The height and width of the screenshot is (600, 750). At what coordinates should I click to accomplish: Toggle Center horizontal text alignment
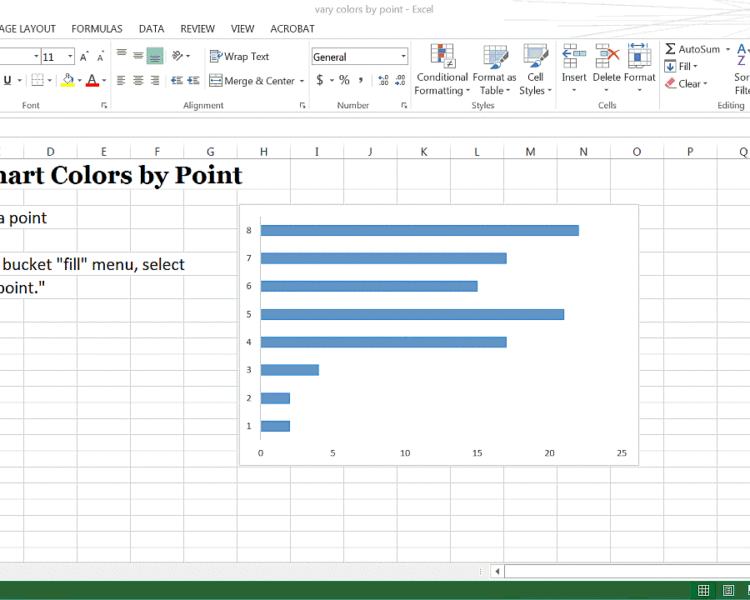click(138, 81)
